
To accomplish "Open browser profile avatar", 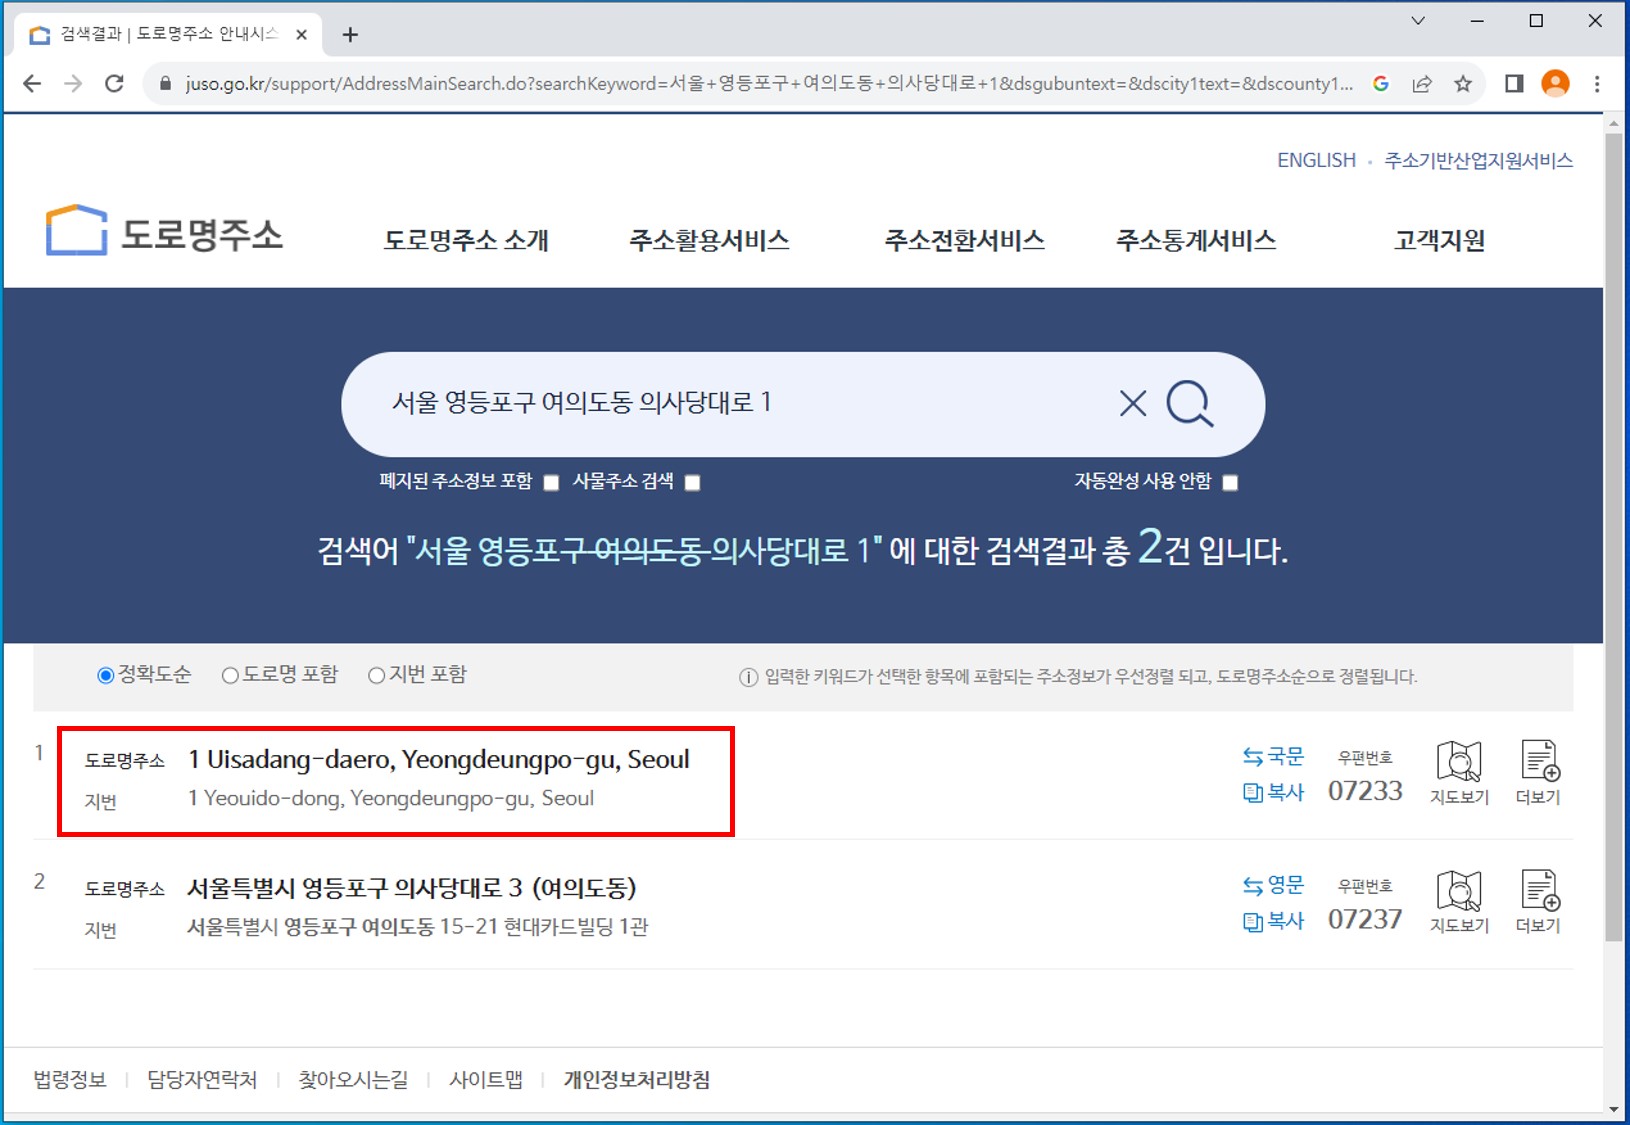I will 1555,84.
